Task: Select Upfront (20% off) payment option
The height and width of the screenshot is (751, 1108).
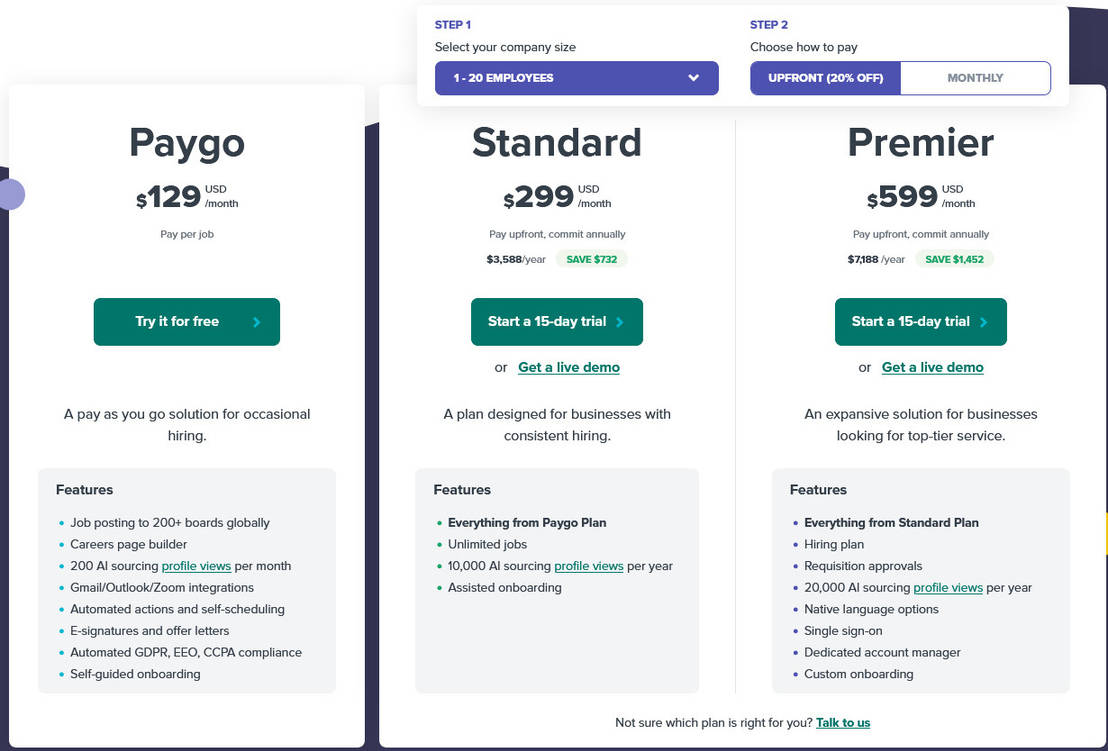Action: point(825,78)
